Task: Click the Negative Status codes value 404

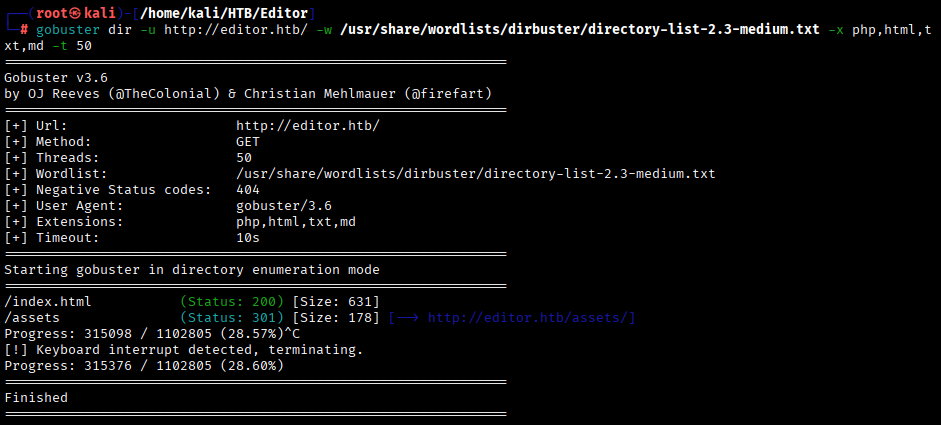Action: tap(248, 190)
